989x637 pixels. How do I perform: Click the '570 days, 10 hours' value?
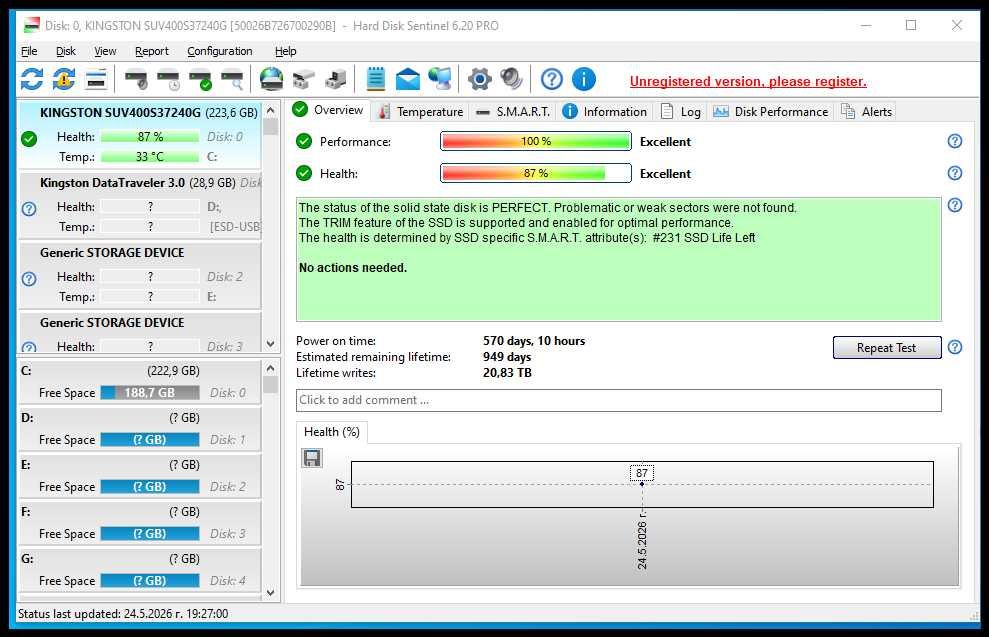tap(534, 341)
